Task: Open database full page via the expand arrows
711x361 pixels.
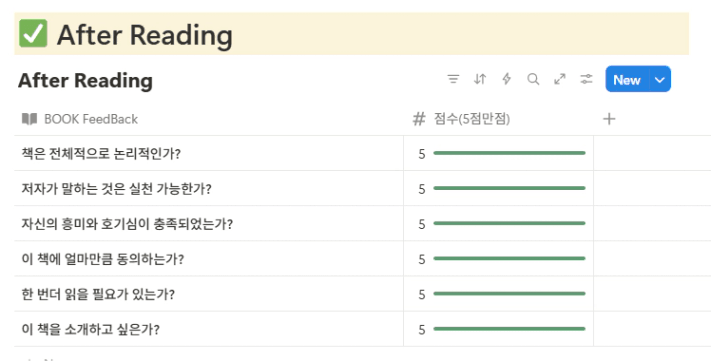Action: (x=560, y=79)
